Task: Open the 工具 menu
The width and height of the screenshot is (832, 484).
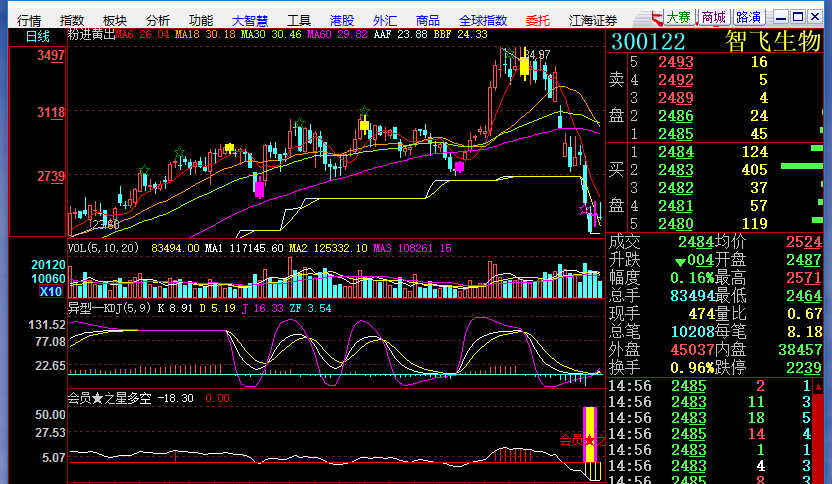Action: tap(299, 20)
